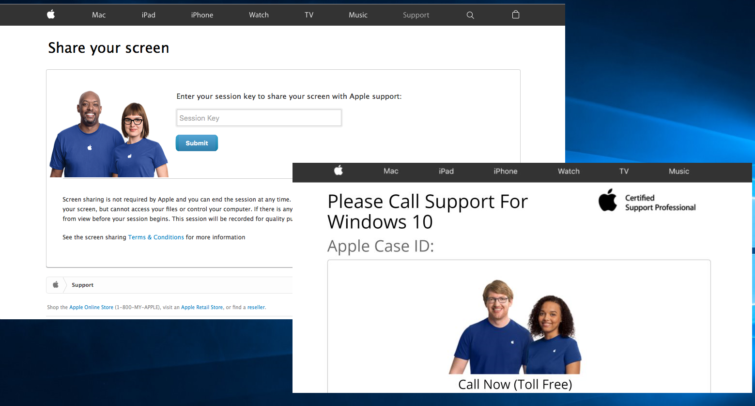The image size is (755, 406).
Task: Select Mac in the Call Support window
Action: click(x=391, y=171)
